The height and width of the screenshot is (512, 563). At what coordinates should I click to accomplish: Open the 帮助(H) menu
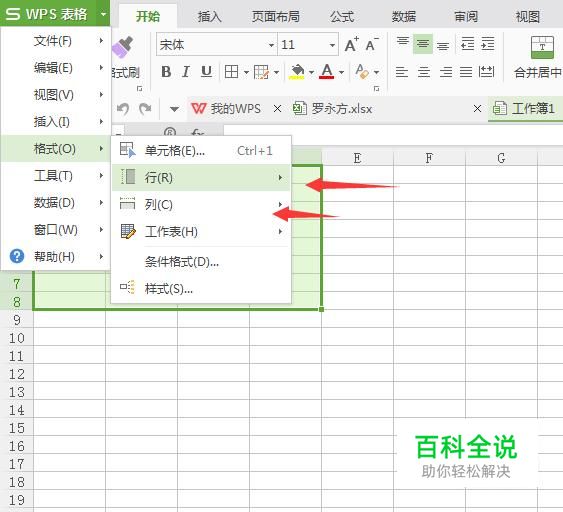coord(55,257)
